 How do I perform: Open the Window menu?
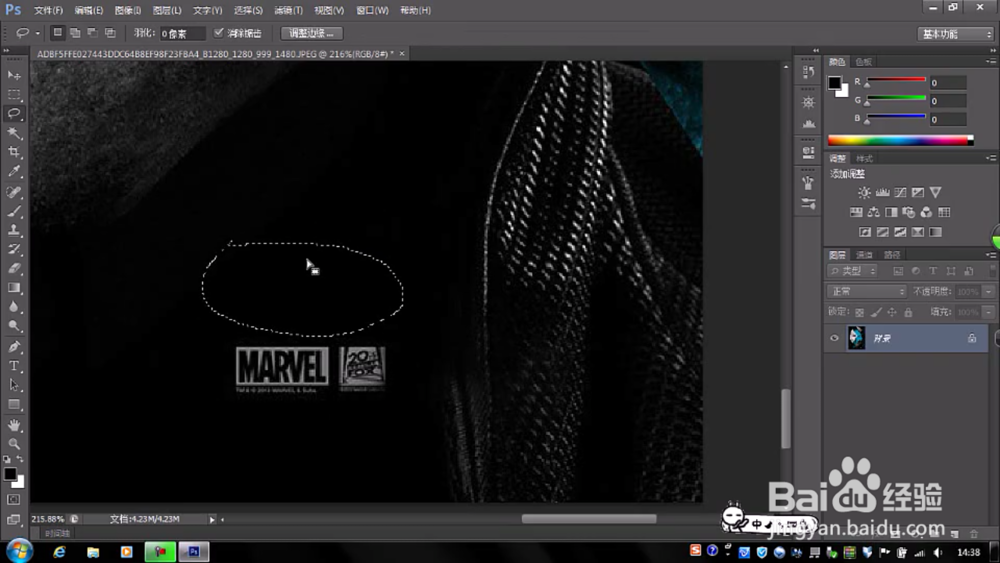click(x=372, y=10)
